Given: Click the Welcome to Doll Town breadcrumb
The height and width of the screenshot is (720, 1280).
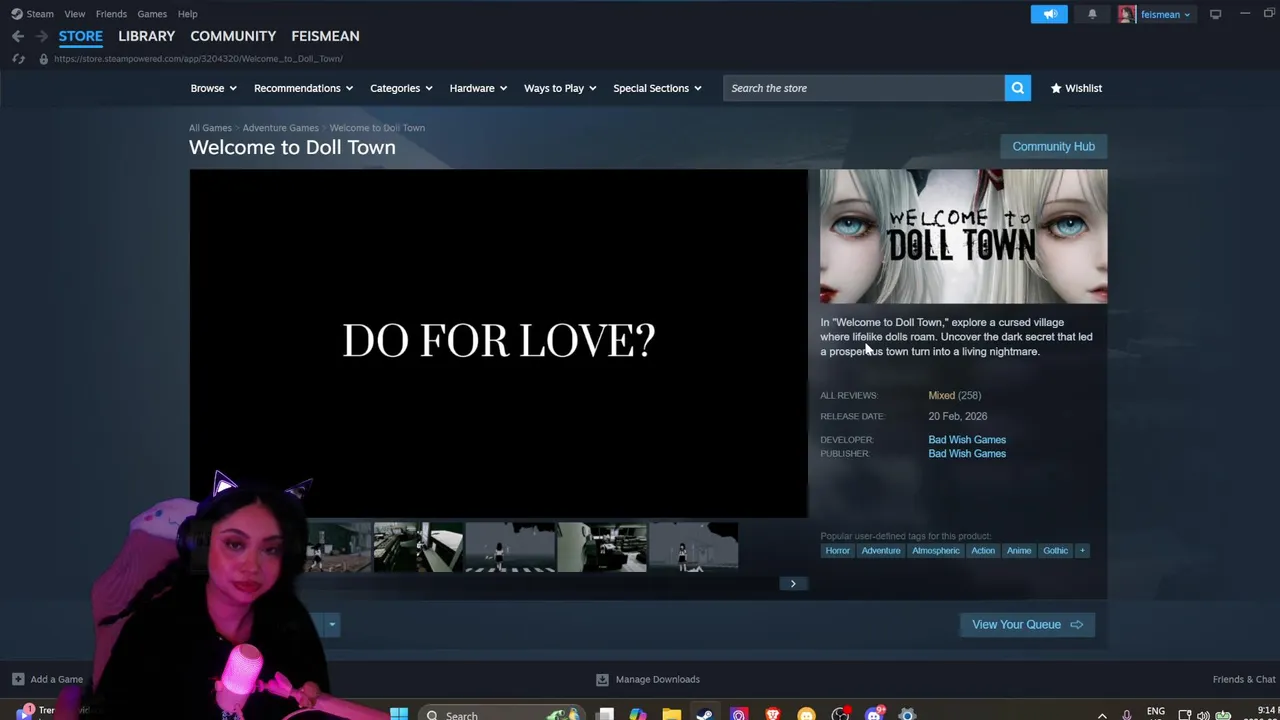Looking at the screenshot, I should [377, 128].
